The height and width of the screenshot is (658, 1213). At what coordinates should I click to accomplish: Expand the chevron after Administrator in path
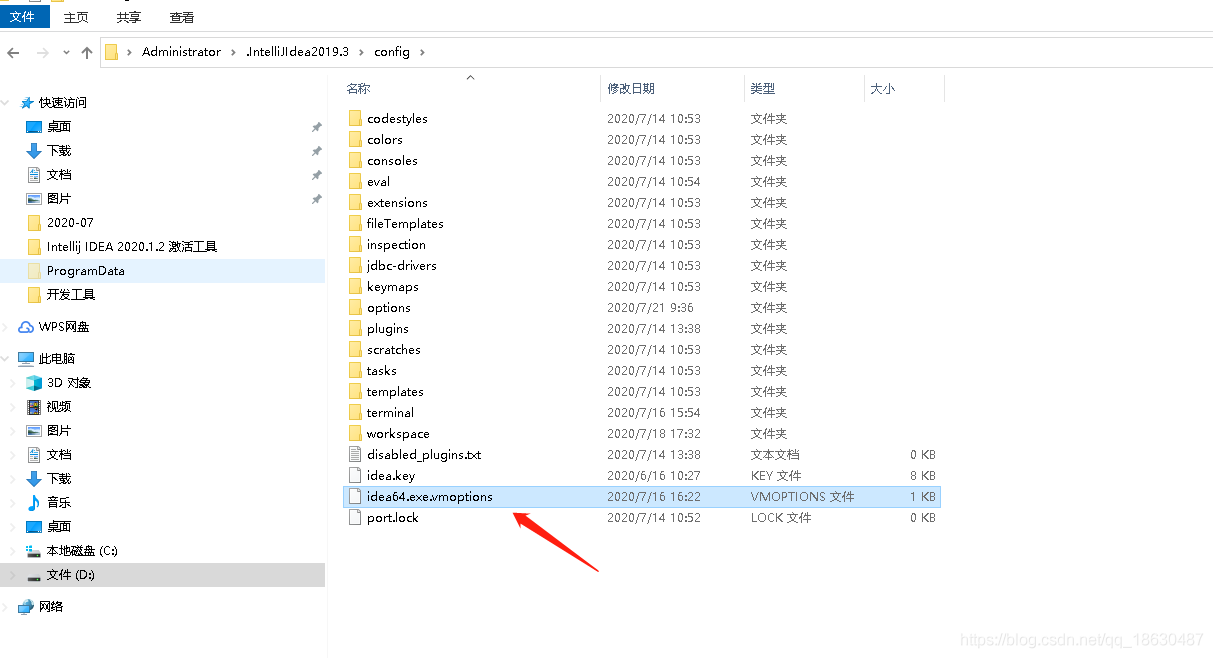tap(234, 52)
